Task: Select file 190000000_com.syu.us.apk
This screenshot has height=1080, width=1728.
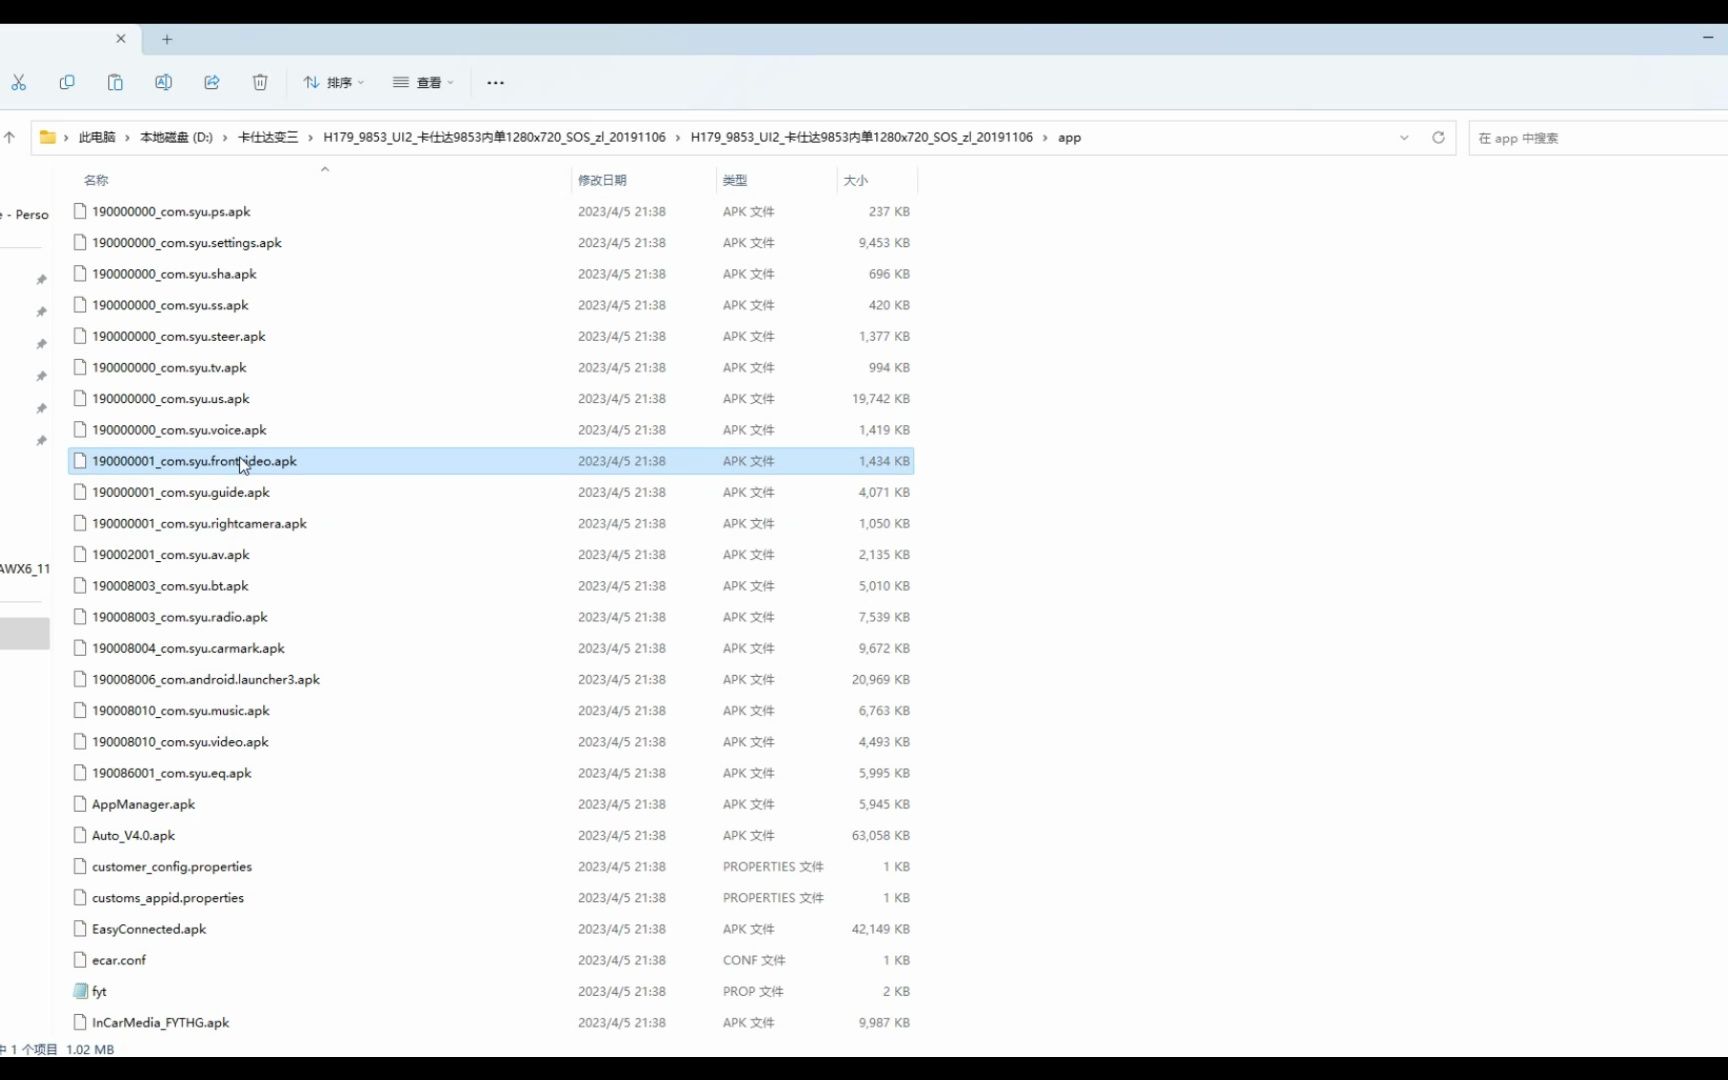Action: [491, 398]
